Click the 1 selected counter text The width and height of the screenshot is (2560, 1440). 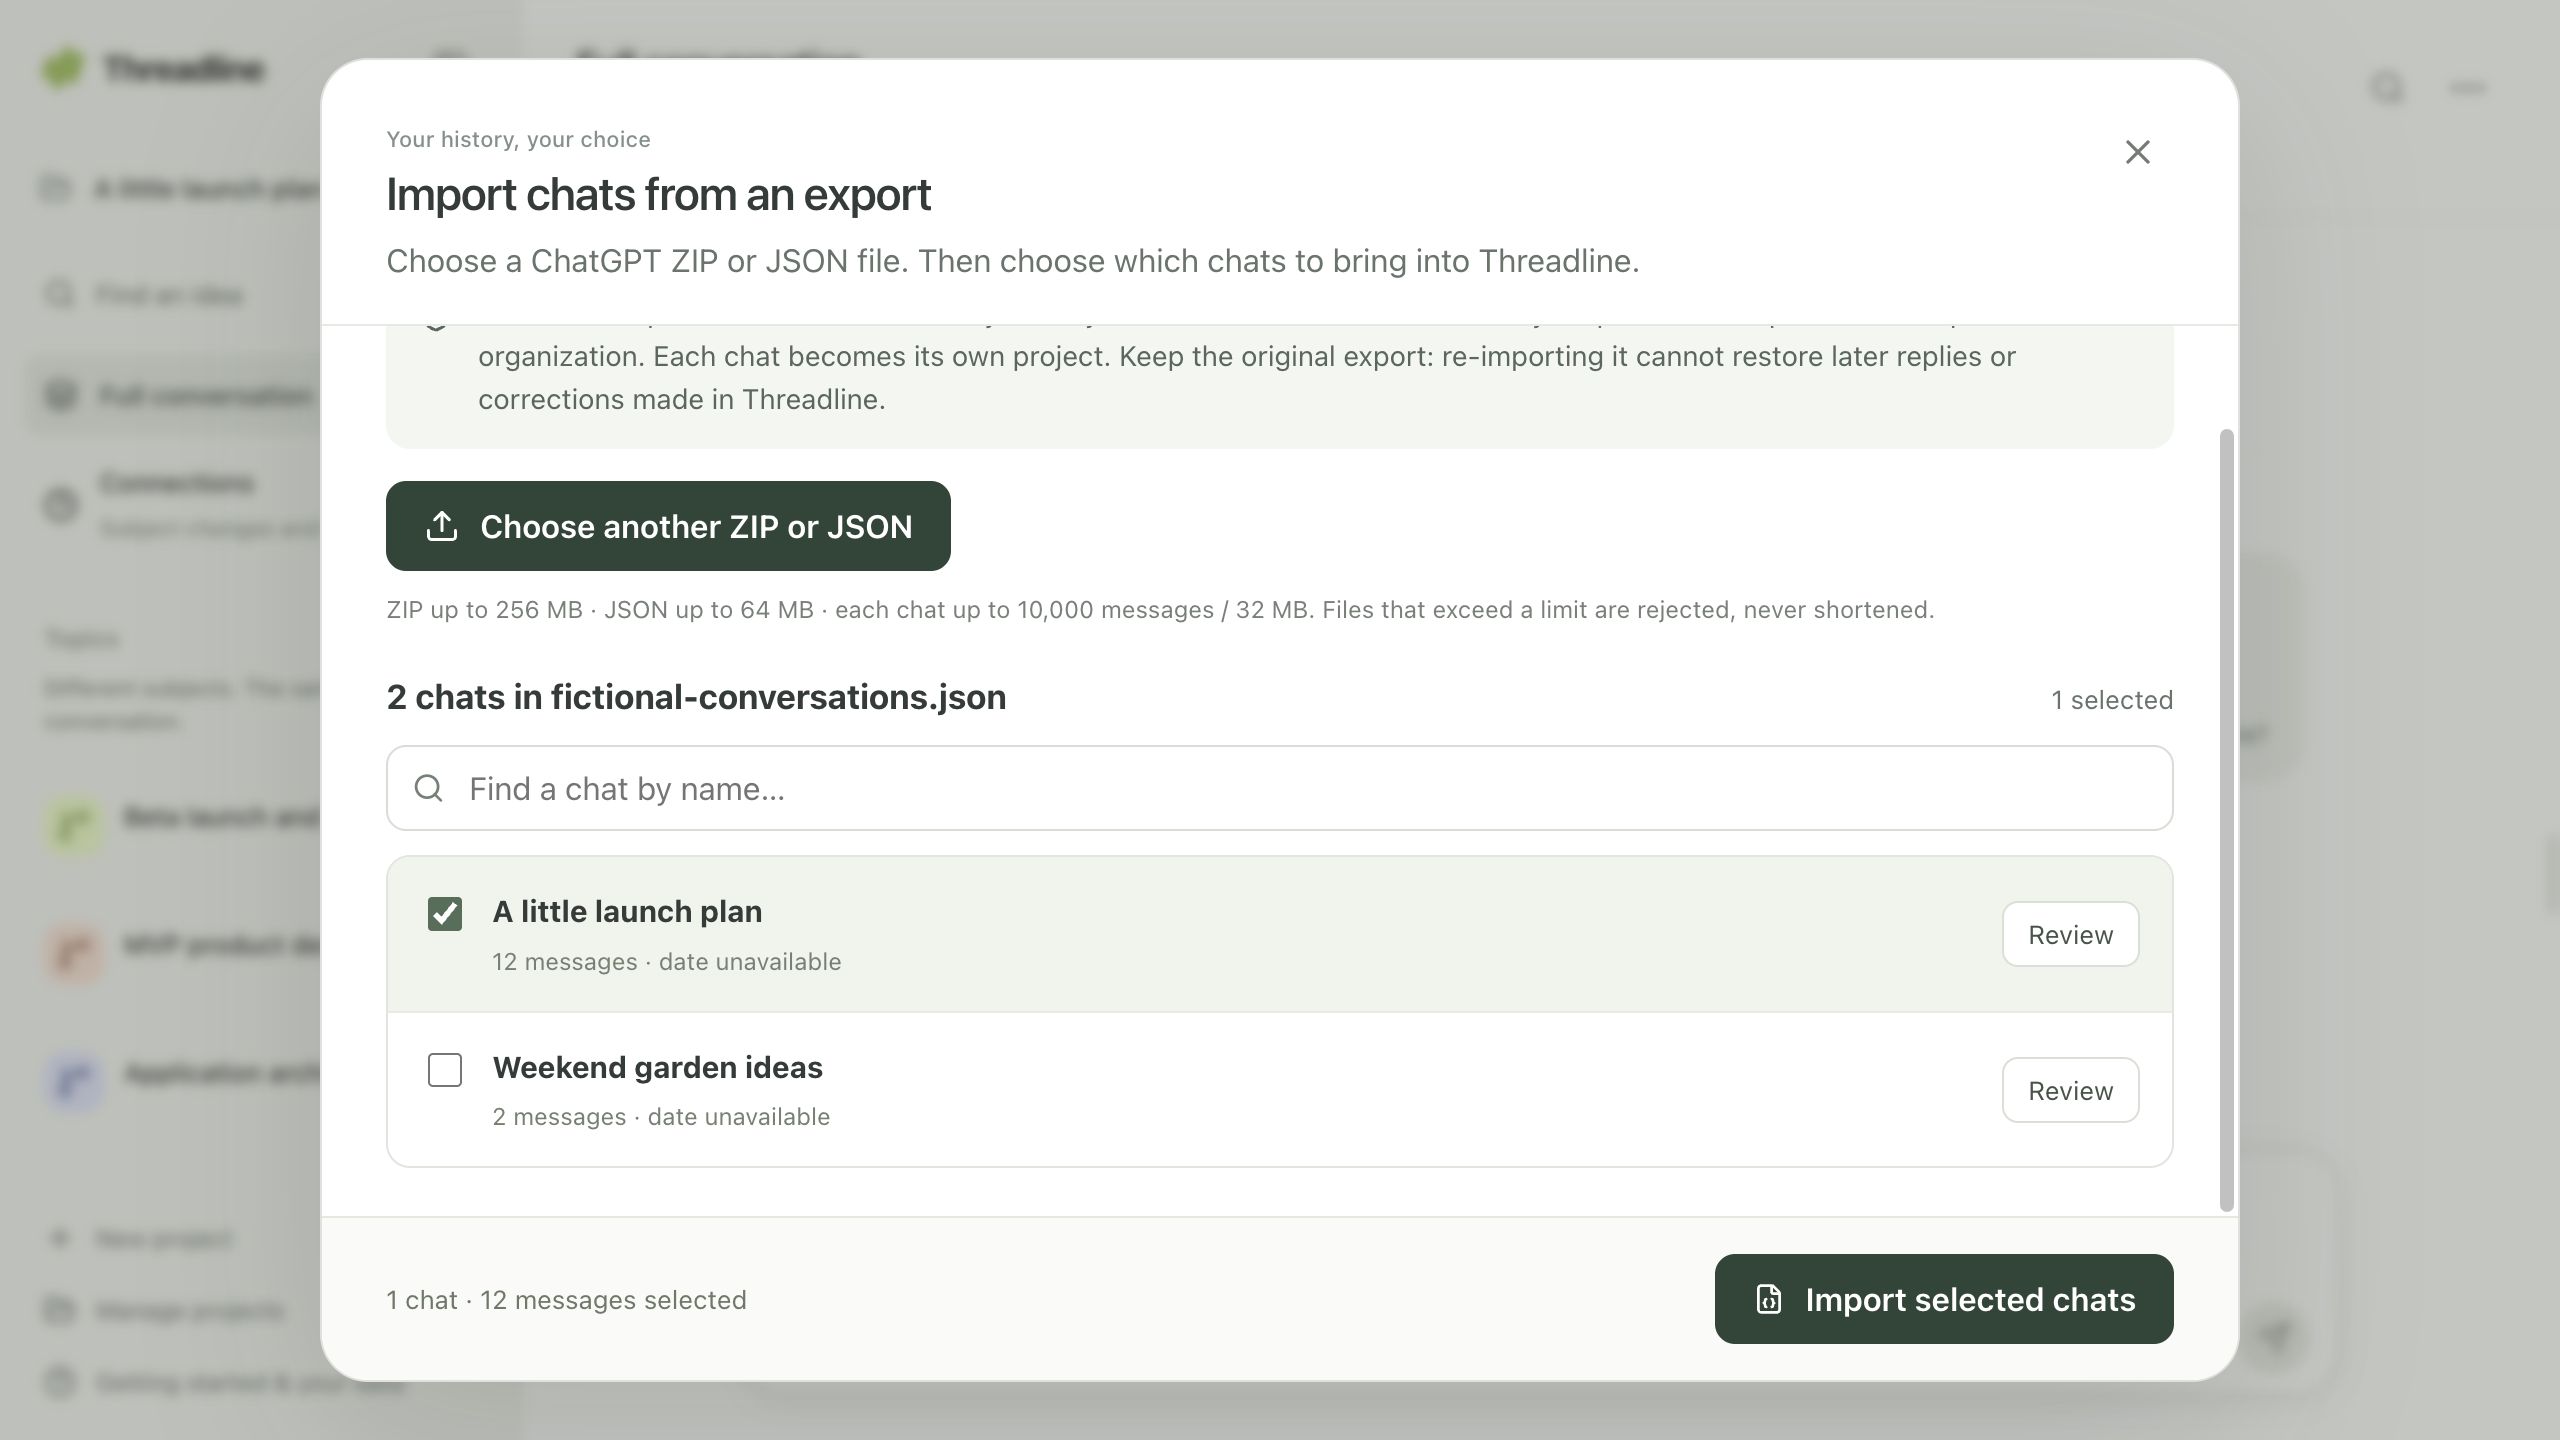pos(2111,700)
